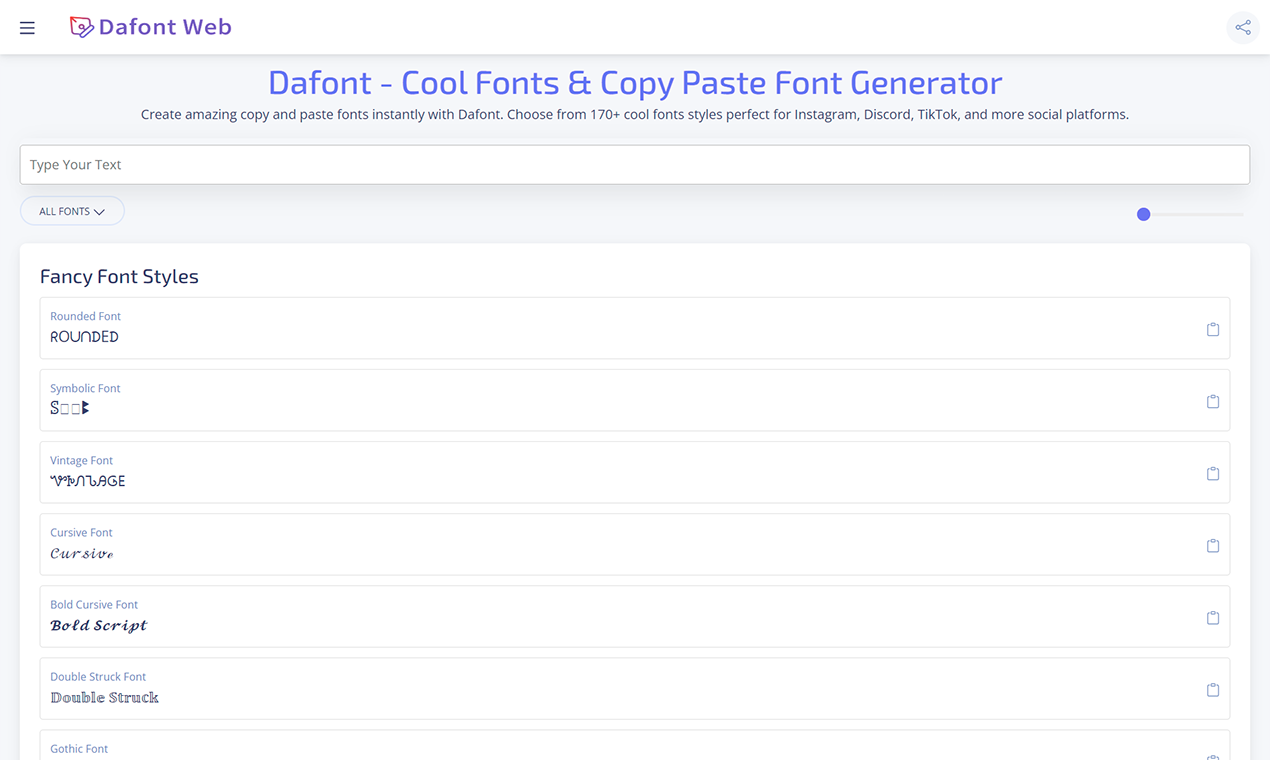The image size is (1270, 760).
Task: Select the Bold Script sample text
Action: coord(99,625)
